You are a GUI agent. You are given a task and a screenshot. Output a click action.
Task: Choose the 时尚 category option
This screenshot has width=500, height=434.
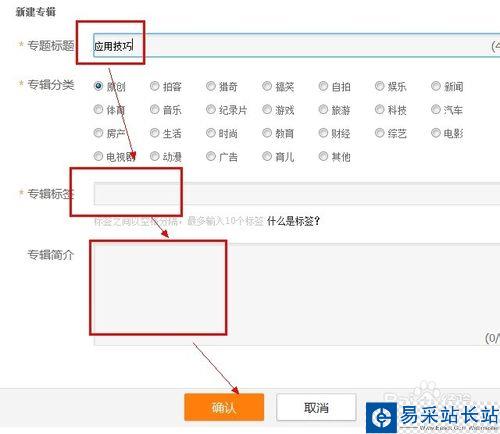pyautogui.click(x=211, y=133)
